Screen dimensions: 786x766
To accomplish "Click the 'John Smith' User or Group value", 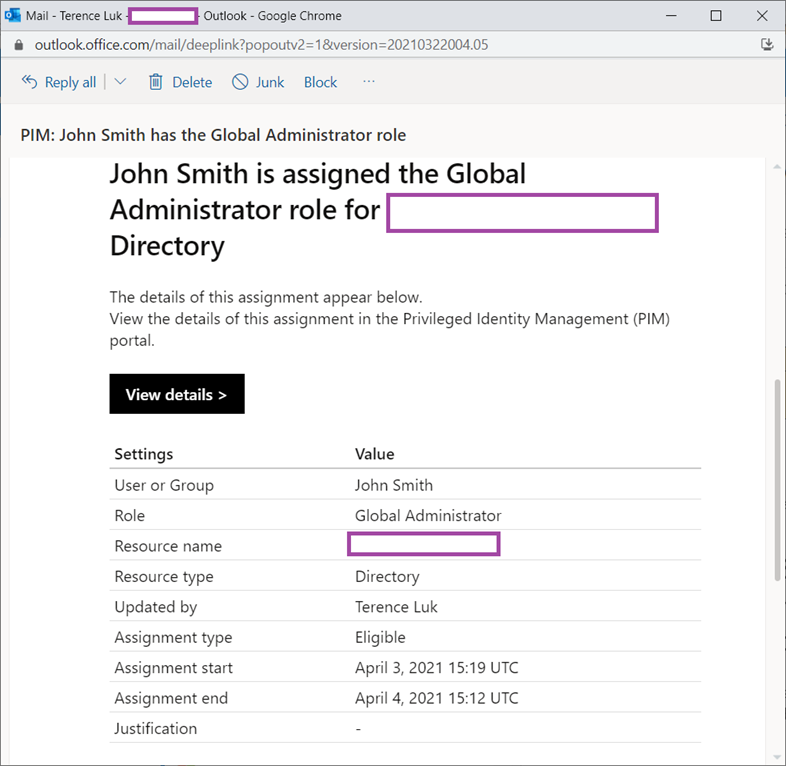I will [x=394, y=485].
